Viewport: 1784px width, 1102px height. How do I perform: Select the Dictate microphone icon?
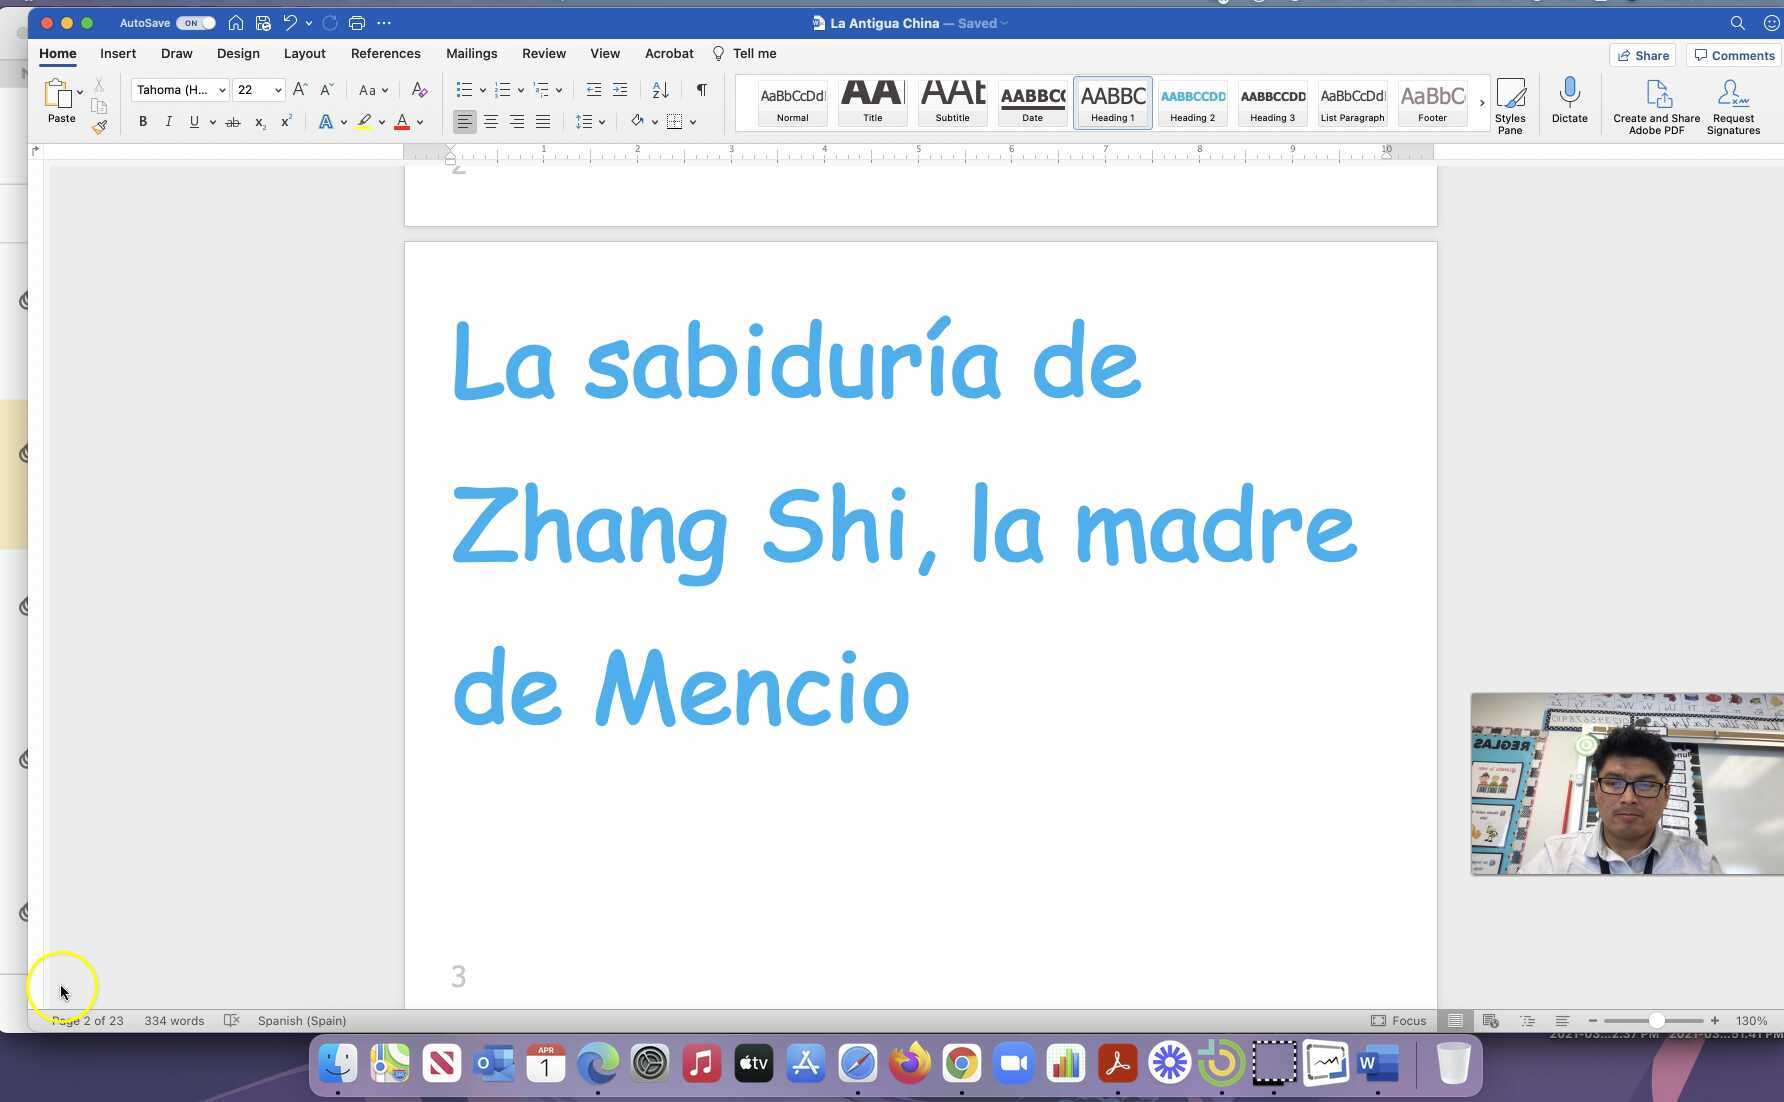point(1569,100)
